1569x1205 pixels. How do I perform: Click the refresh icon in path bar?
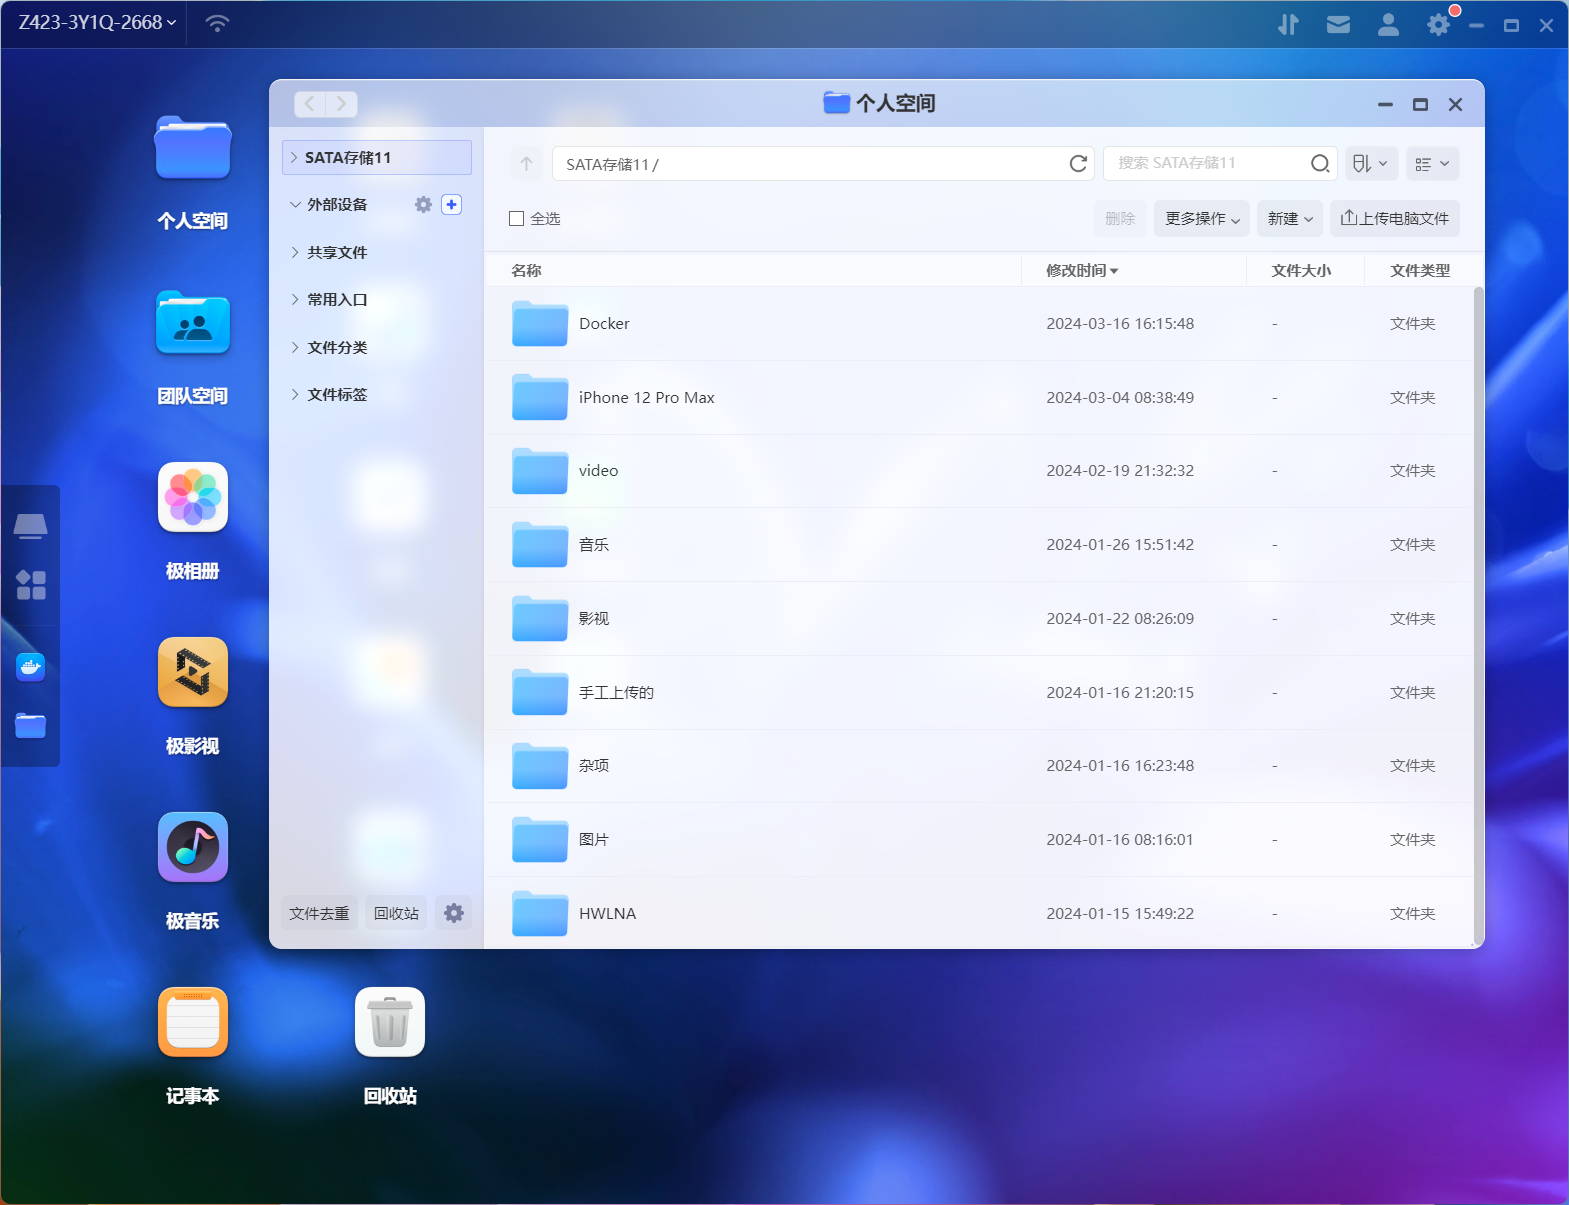1078,163
